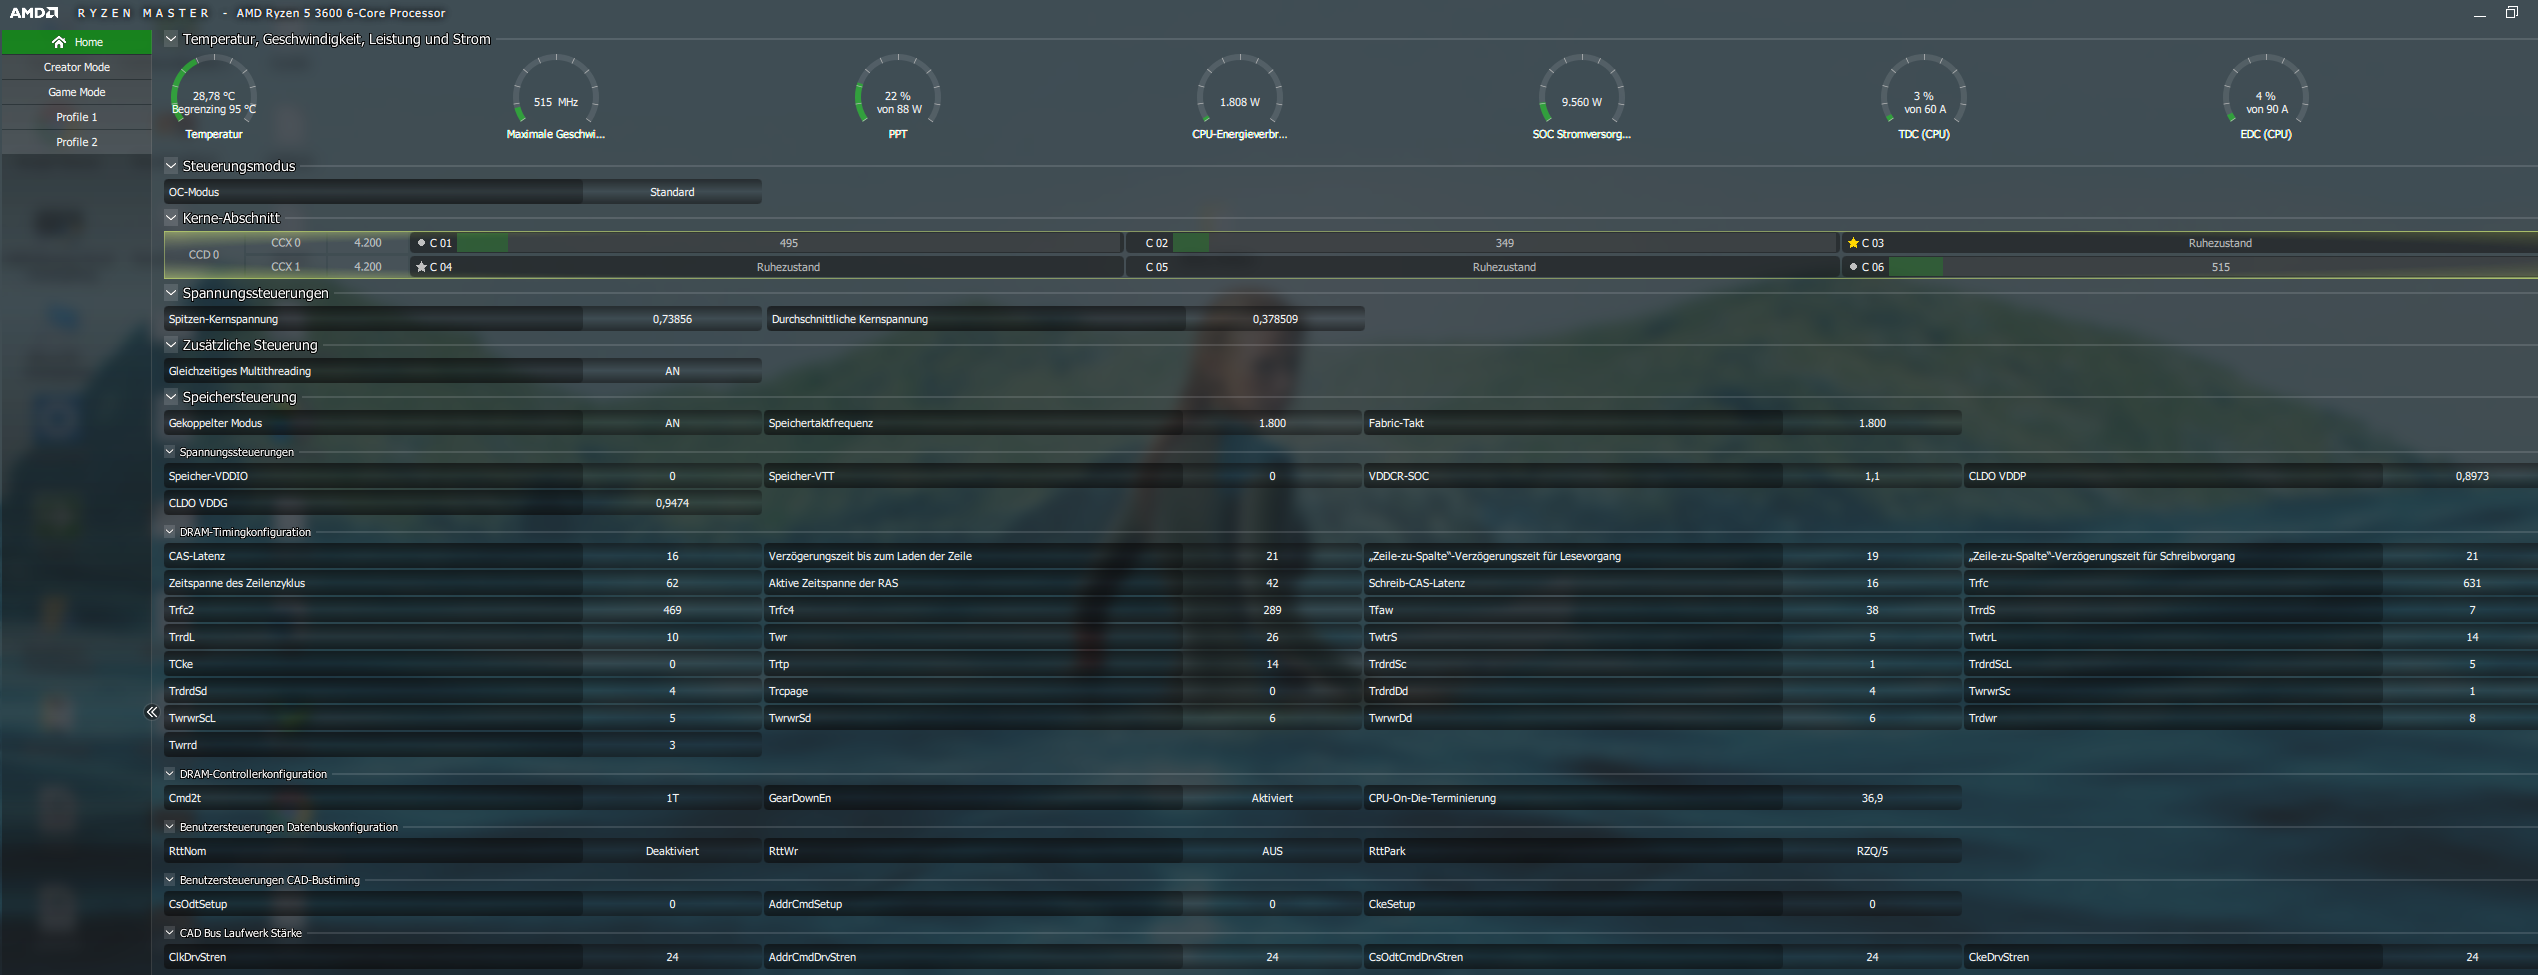Click the Trfc value 631
Image resolution: width=2538 pixels, height=975 pixels.
coord(2460,583)
